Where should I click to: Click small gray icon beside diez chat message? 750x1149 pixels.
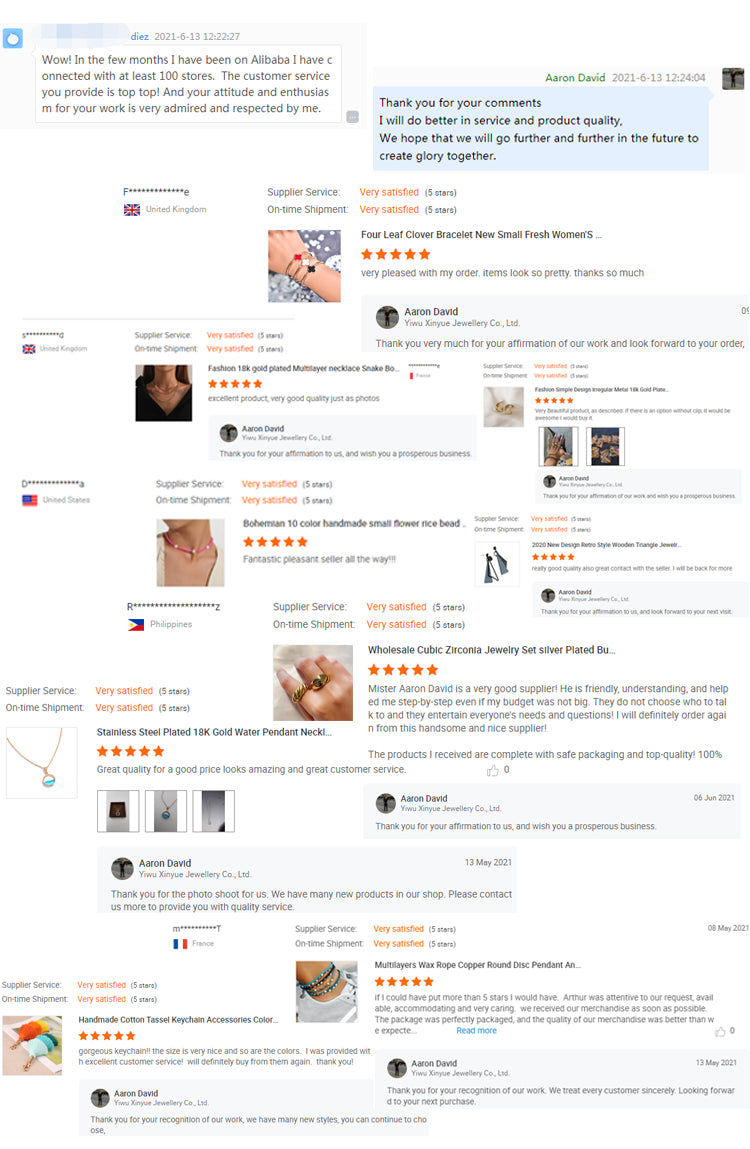click(353, 117)
